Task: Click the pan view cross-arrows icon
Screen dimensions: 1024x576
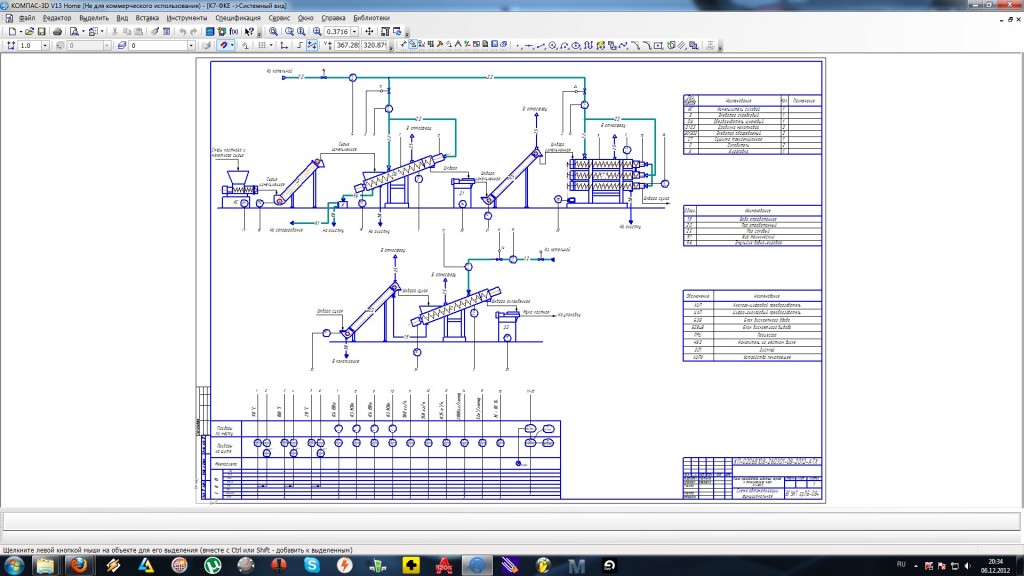Action: click(x=369, y=31)
